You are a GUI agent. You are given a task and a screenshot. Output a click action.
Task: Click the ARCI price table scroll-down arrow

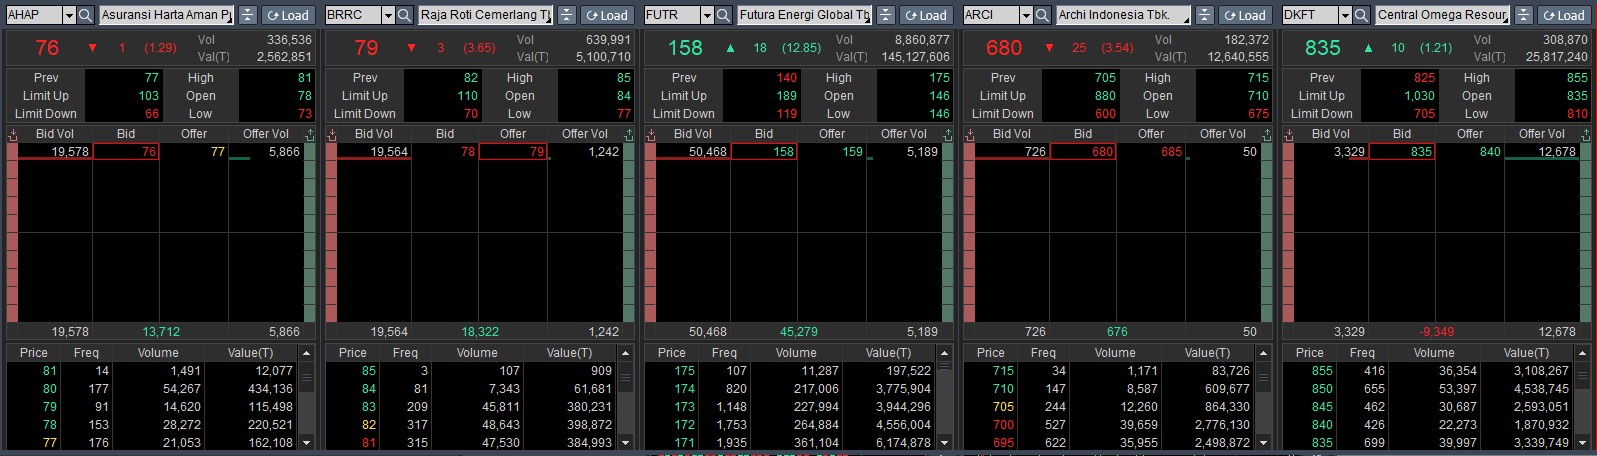[x=1264, y=442]
